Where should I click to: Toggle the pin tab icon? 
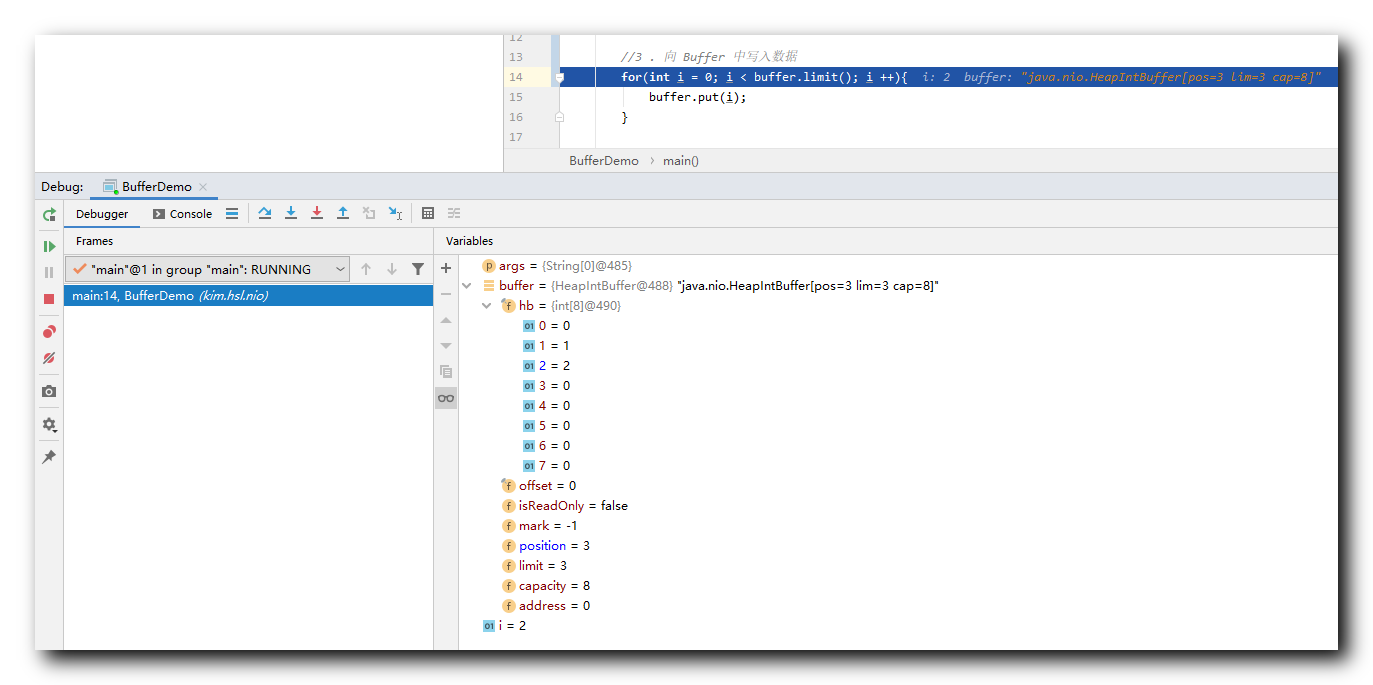tap(49, 457)
